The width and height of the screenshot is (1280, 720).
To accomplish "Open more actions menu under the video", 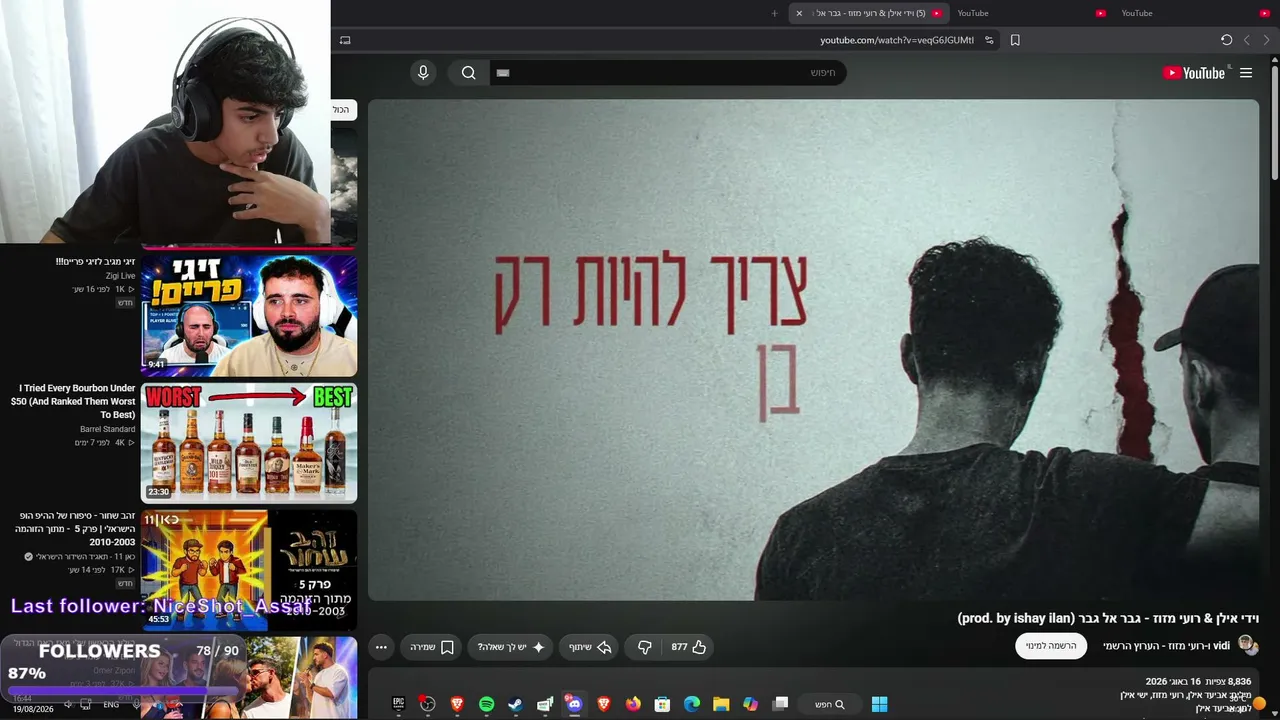I will pos(381,647).
